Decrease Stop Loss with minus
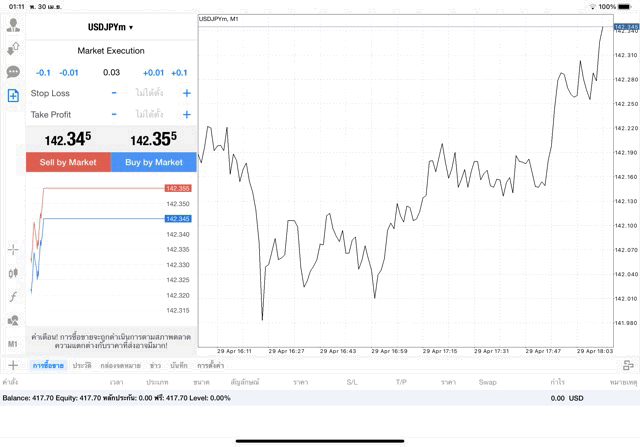Viewport: 640px width, 447px height. point(114,93)
